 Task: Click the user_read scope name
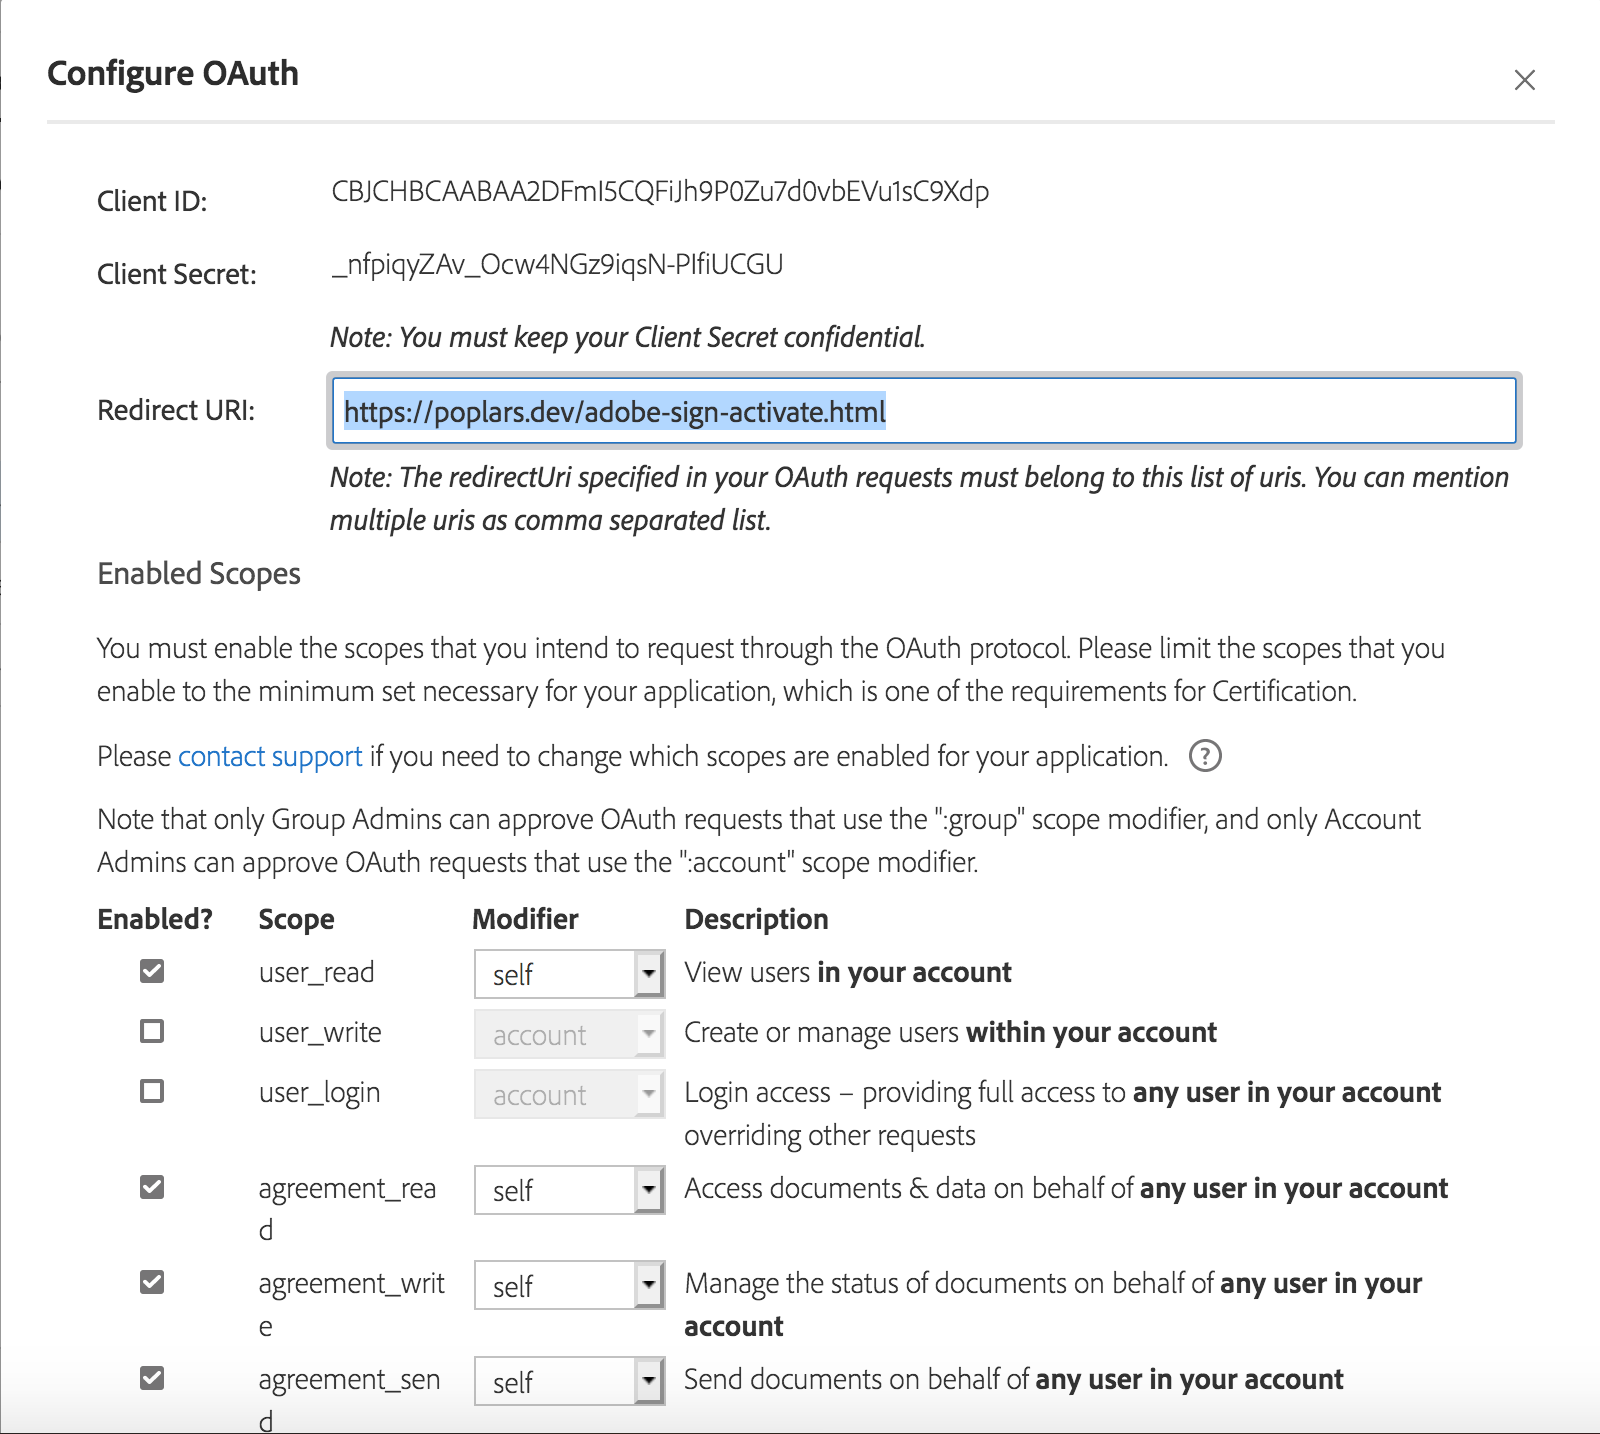[316, 972]
